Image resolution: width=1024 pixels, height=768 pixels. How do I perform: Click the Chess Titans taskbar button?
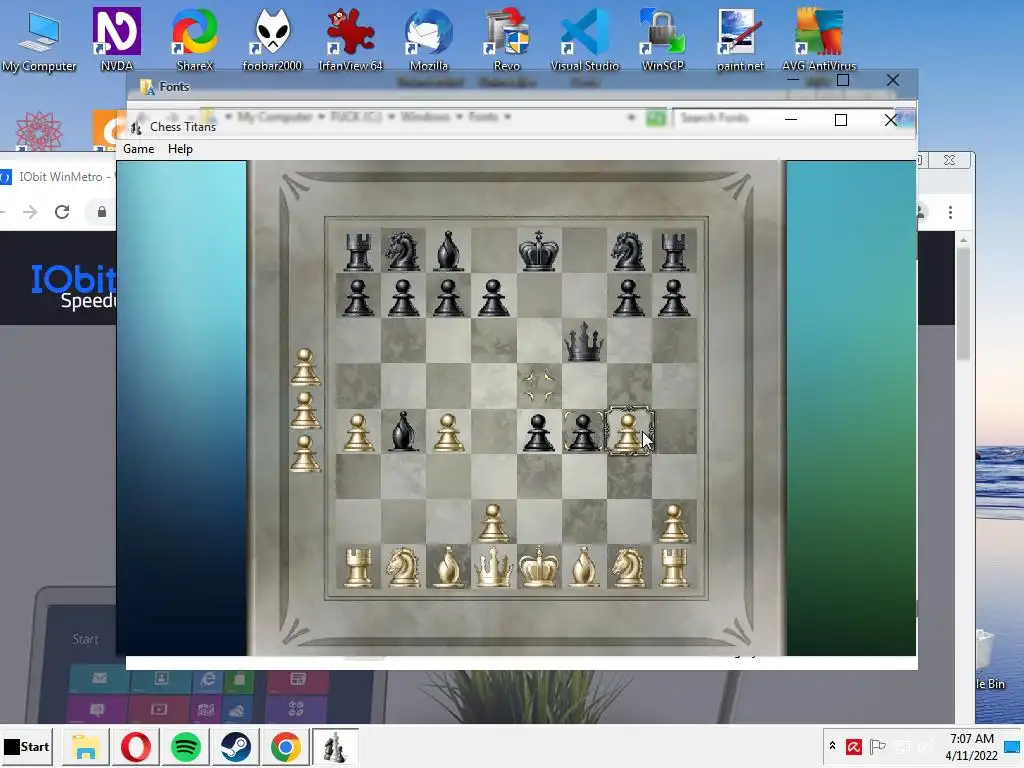(x=336, y=746)
